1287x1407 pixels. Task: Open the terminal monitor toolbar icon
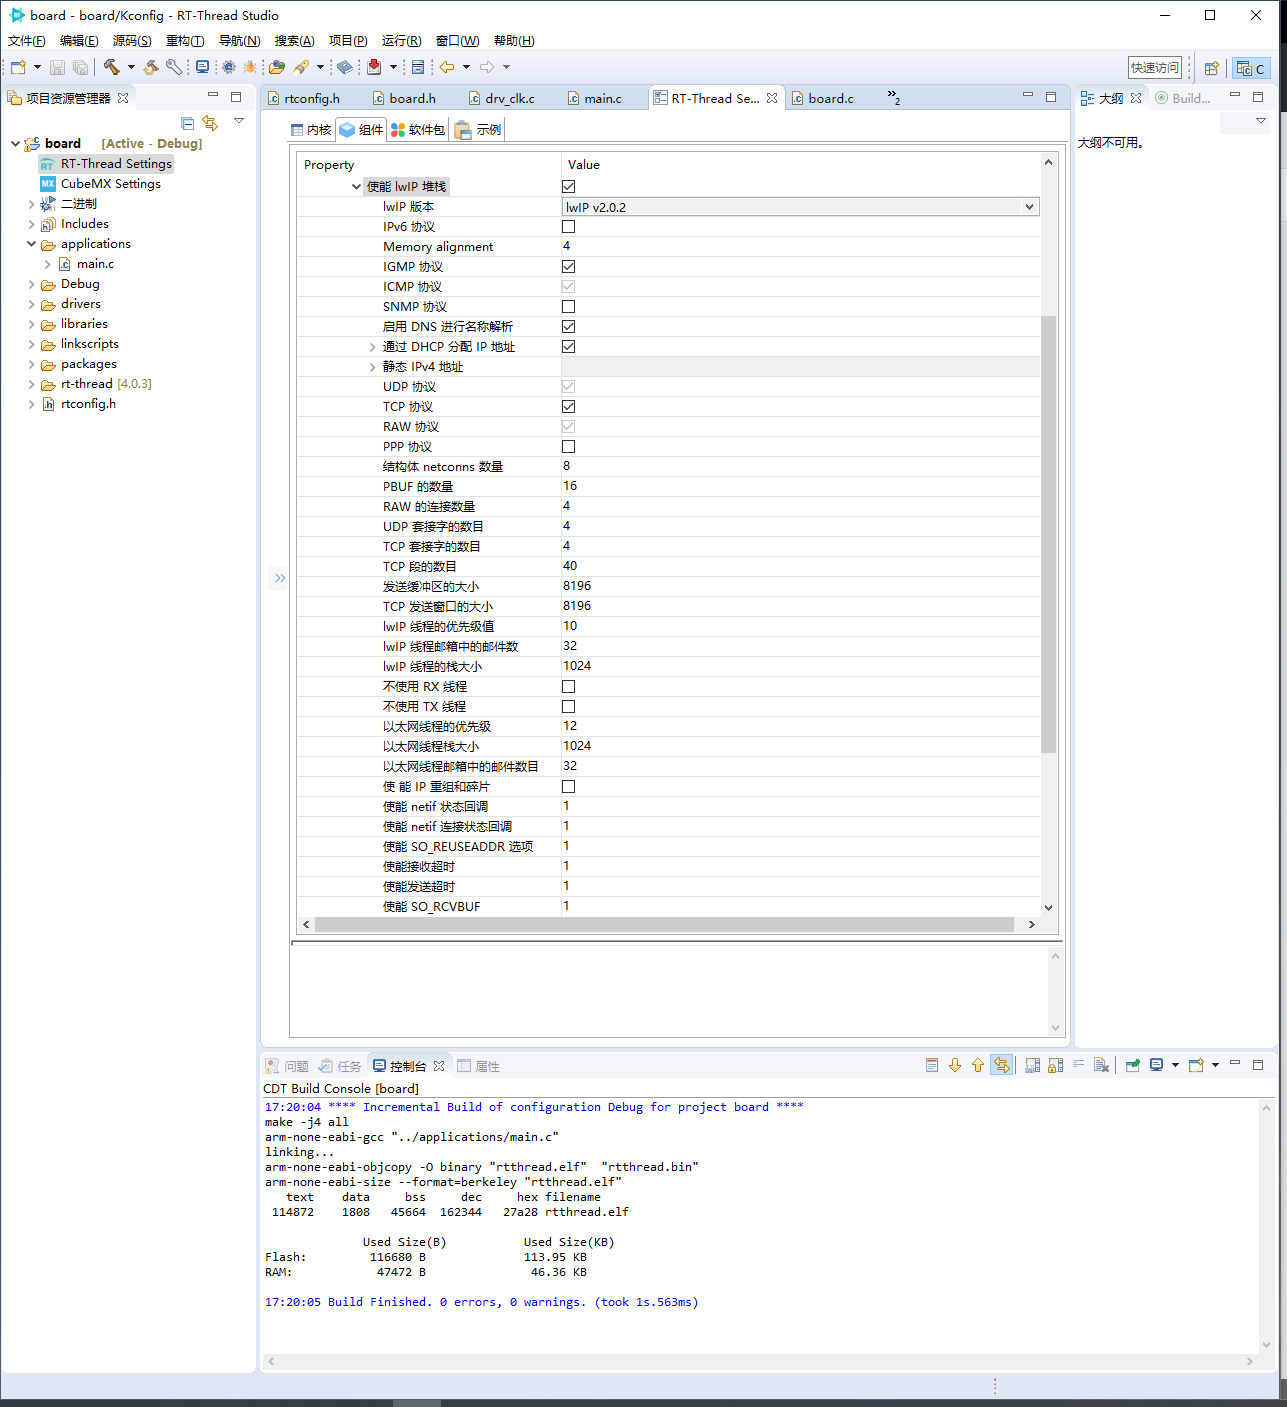pyautogui.click(x=203, y=67)
